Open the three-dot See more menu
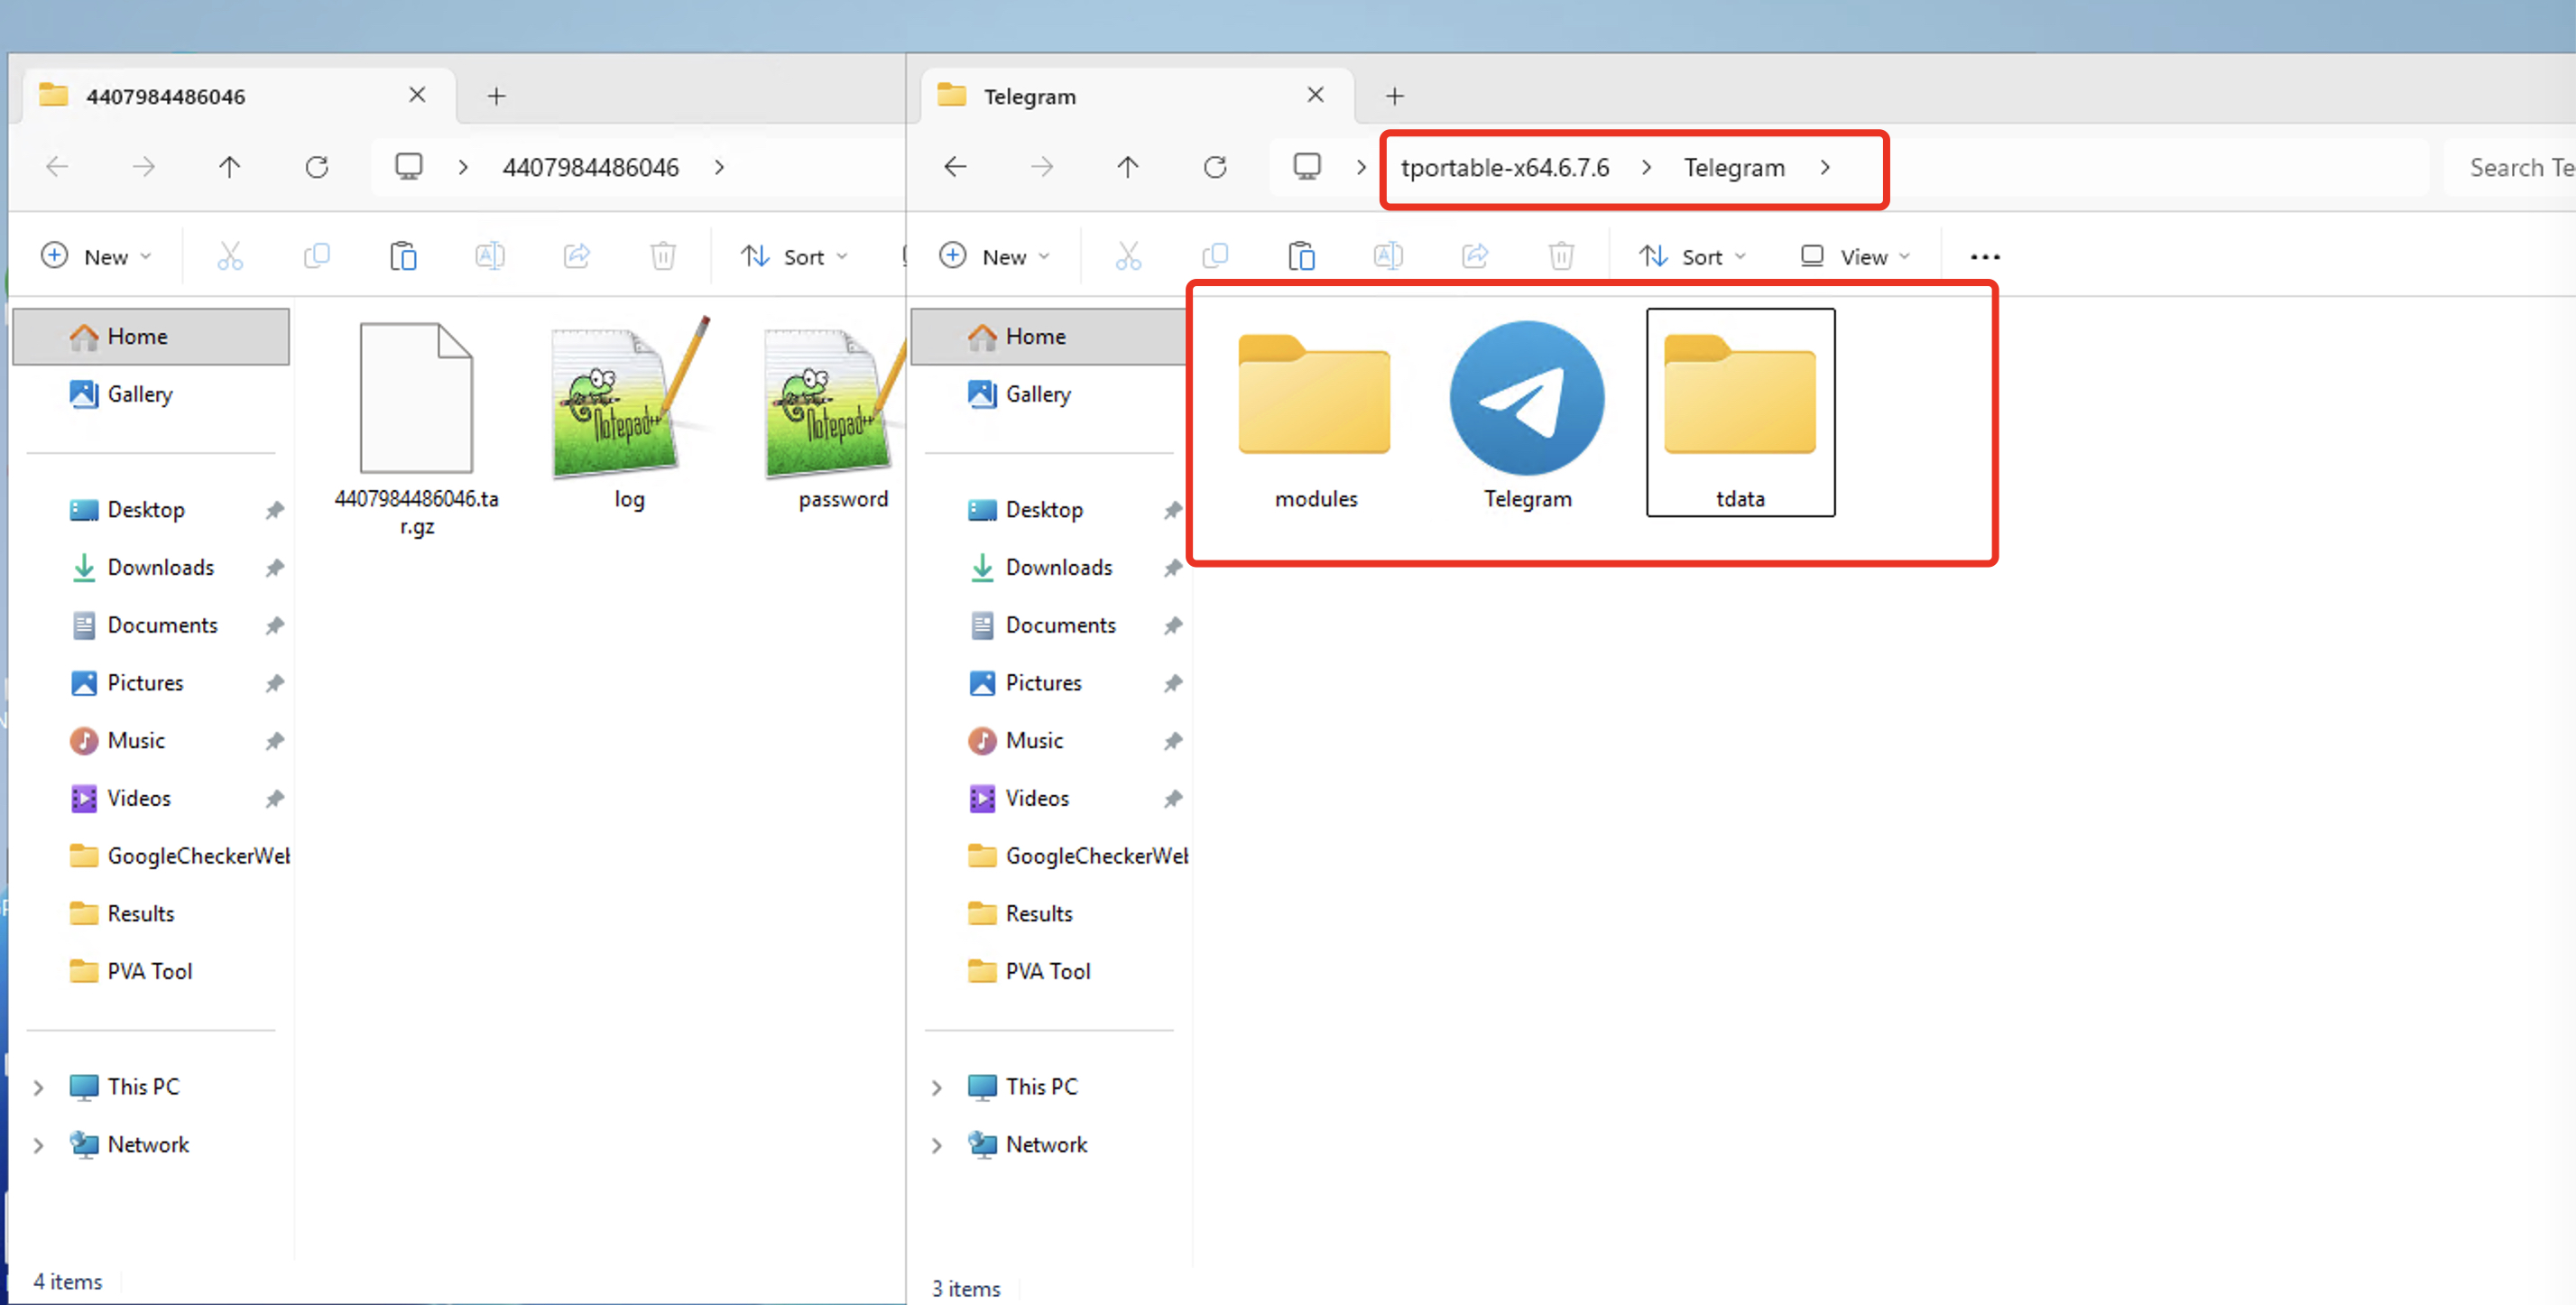Screen dimensions: 2576x1305 tap(1984, 256)
